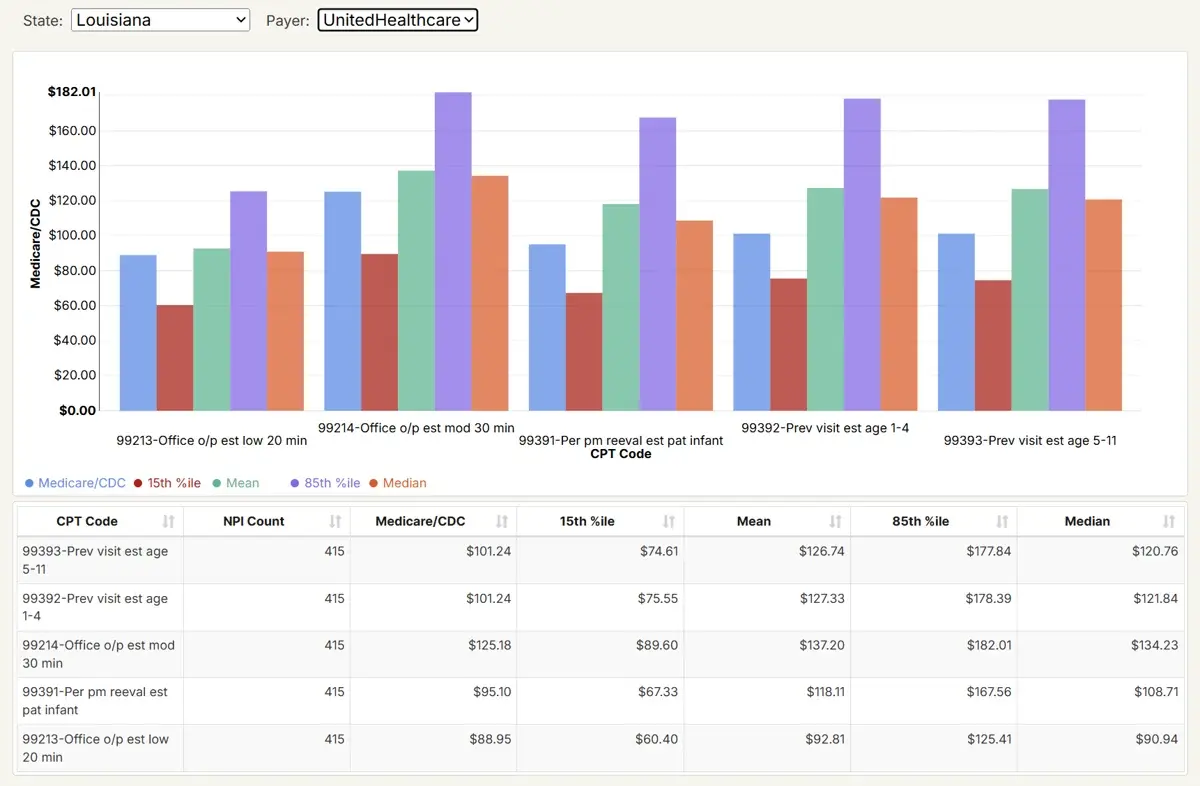Click the blue Medicare/CDC legend marker
This screenshot has width=1200, height=786.
pos(30,483)
